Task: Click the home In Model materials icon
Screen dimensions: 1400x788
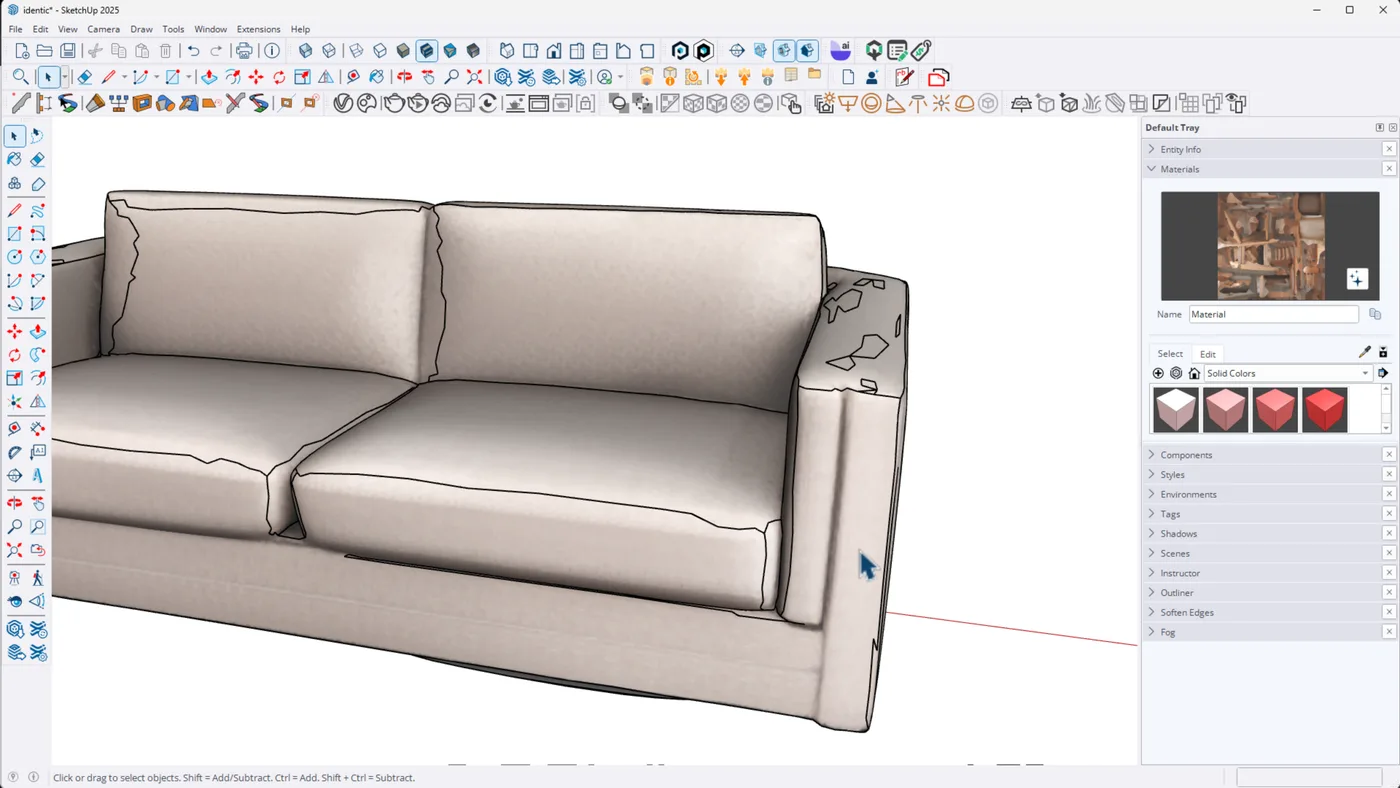Action: 1194,373
